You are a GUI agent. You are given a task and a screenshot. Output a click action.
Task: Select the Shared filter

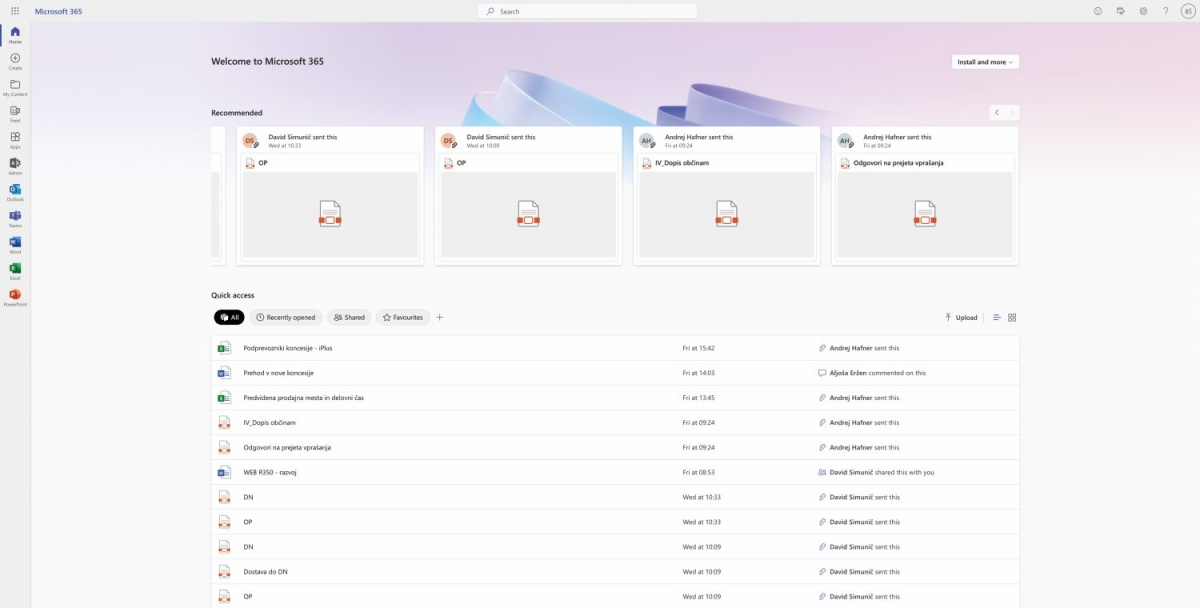tap(349, 317)
